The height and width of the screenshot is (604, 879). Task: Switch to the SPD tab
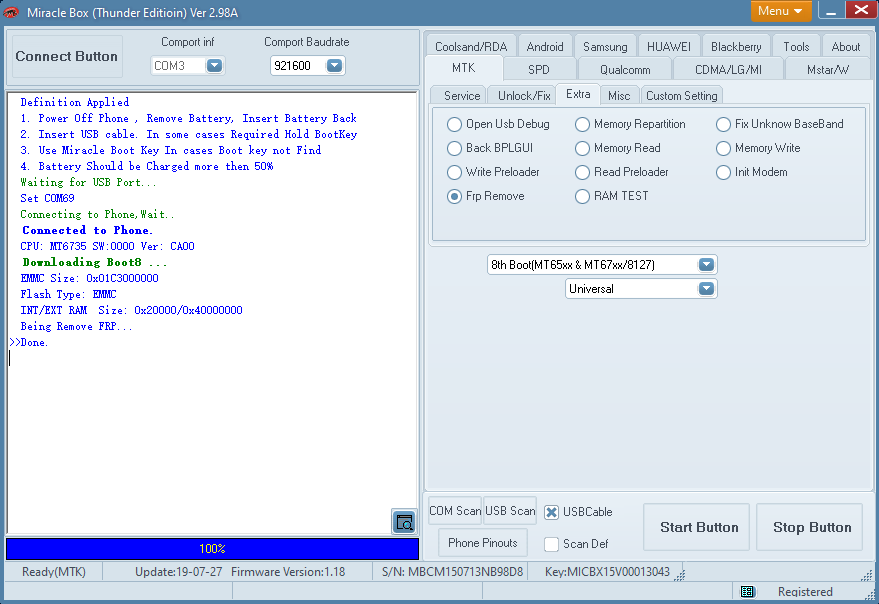539,70
